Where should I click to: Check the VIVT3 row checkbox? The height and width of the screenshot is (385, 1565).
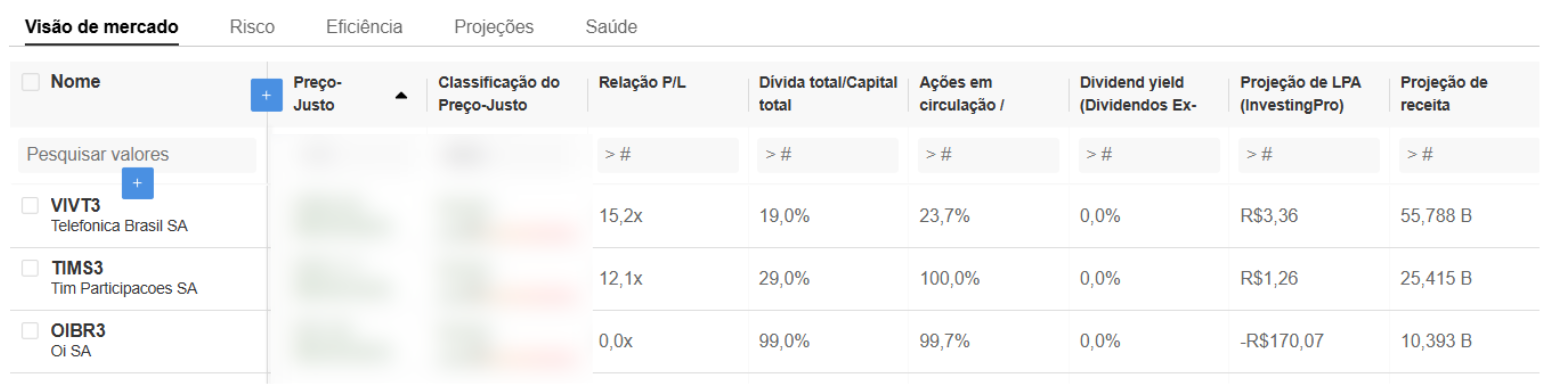tap(31, 205)
